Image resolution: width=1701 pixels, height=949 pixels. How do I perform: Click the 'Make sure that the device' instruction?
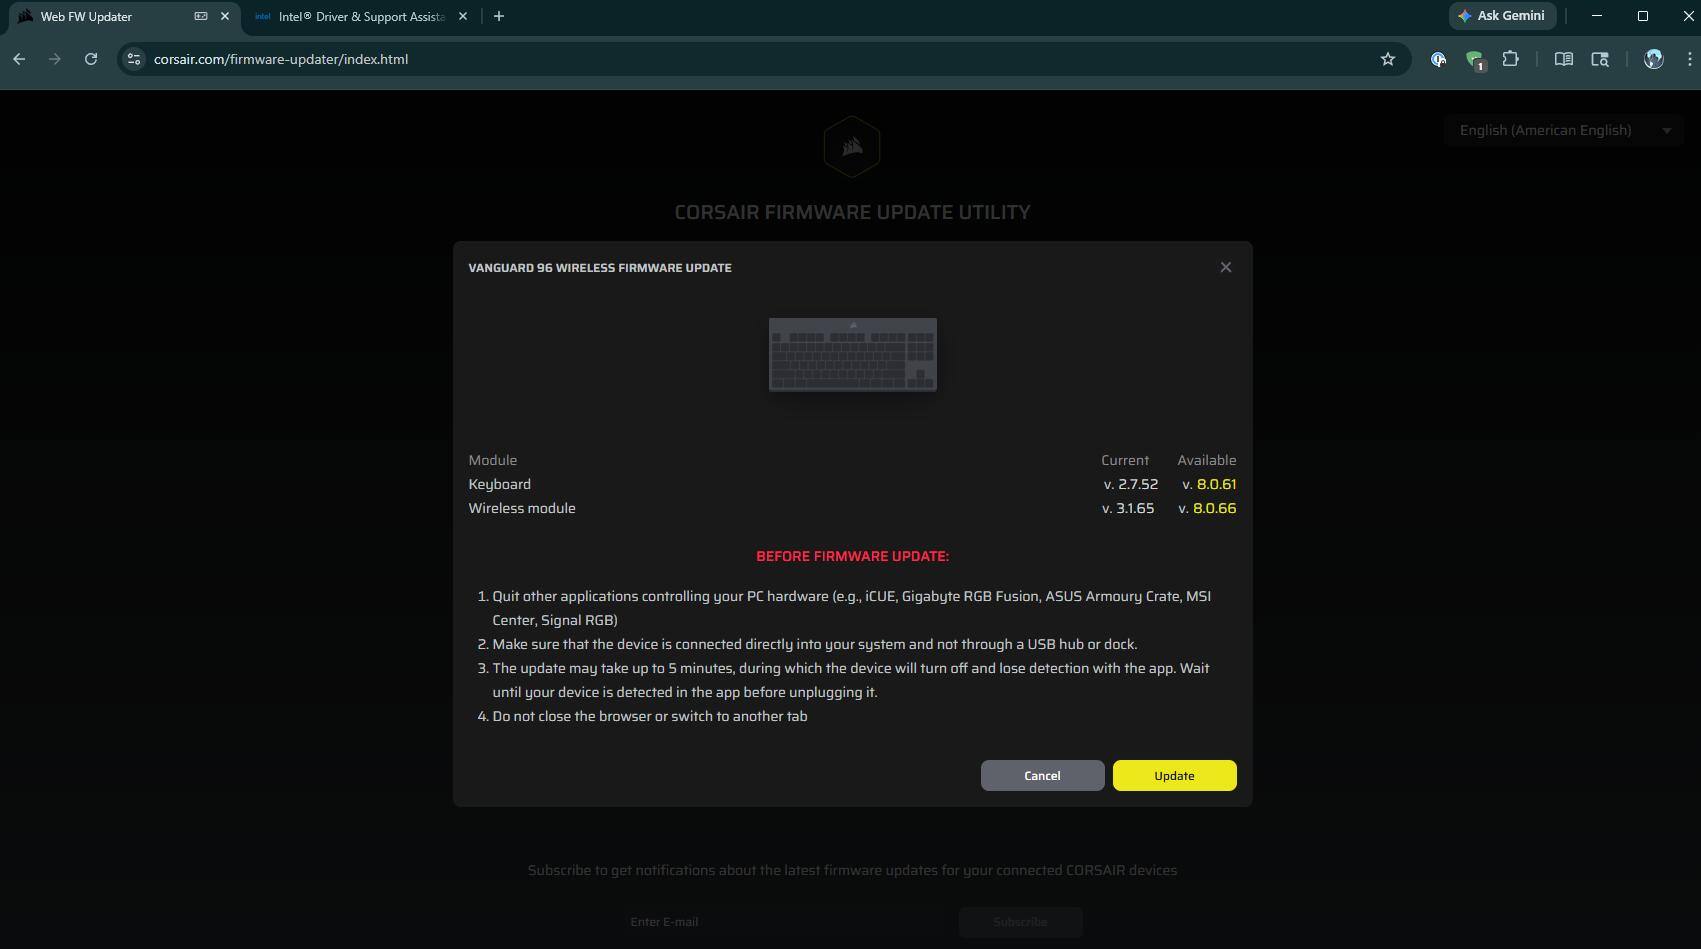815,644
